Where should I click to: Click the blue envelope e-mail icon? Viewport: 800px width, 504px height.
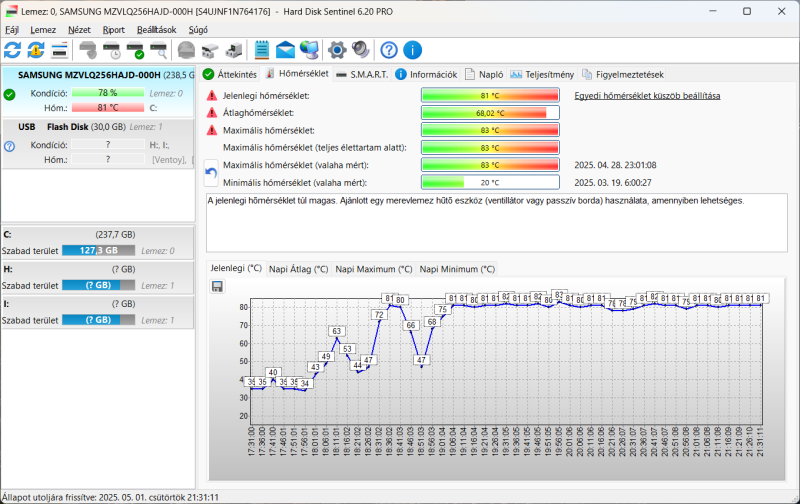click(285, 50)
